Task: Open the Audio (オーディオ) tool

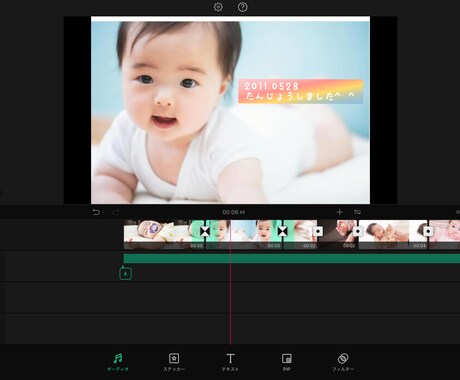Action: click(x=118, y=362)
